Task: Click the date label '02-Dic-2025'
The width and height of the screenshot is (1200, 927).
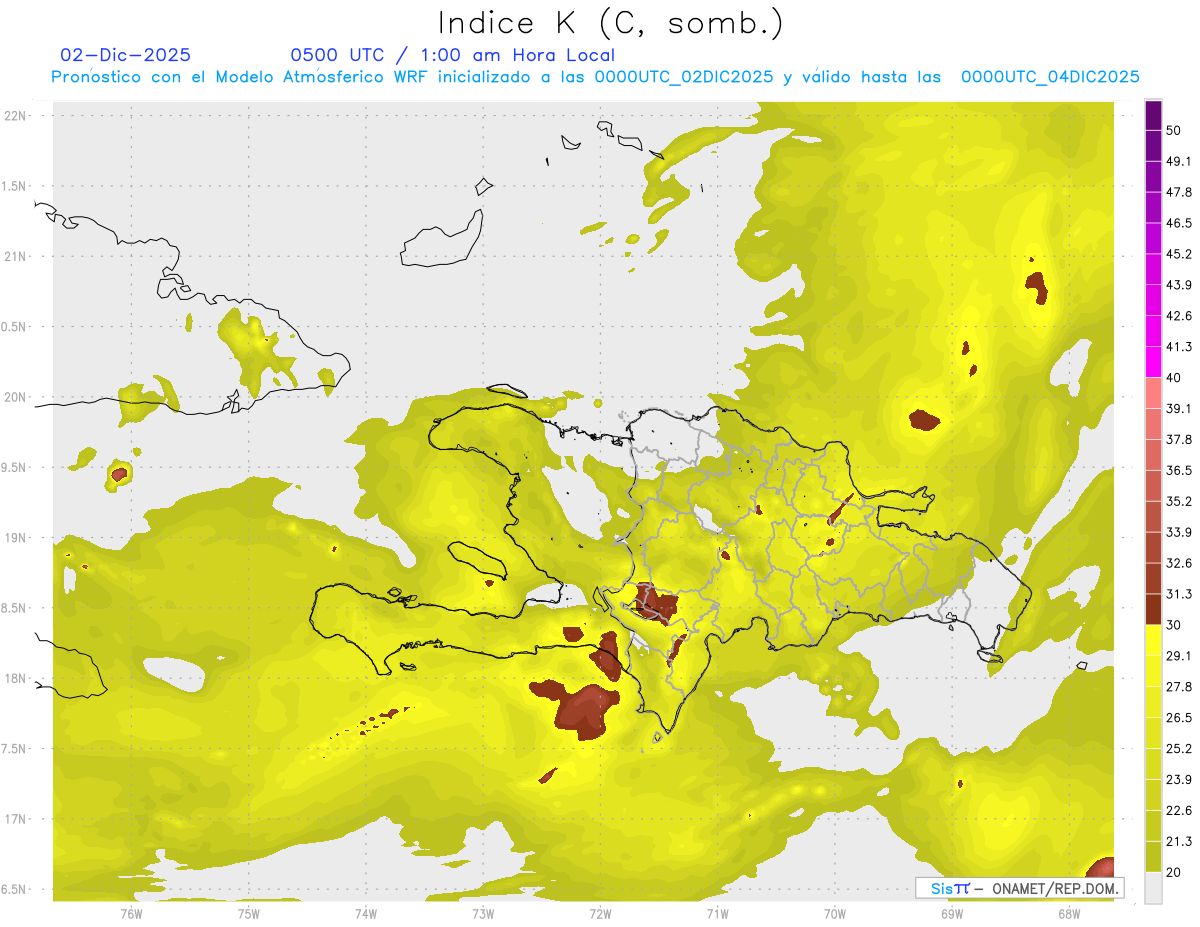Action: 126,55
